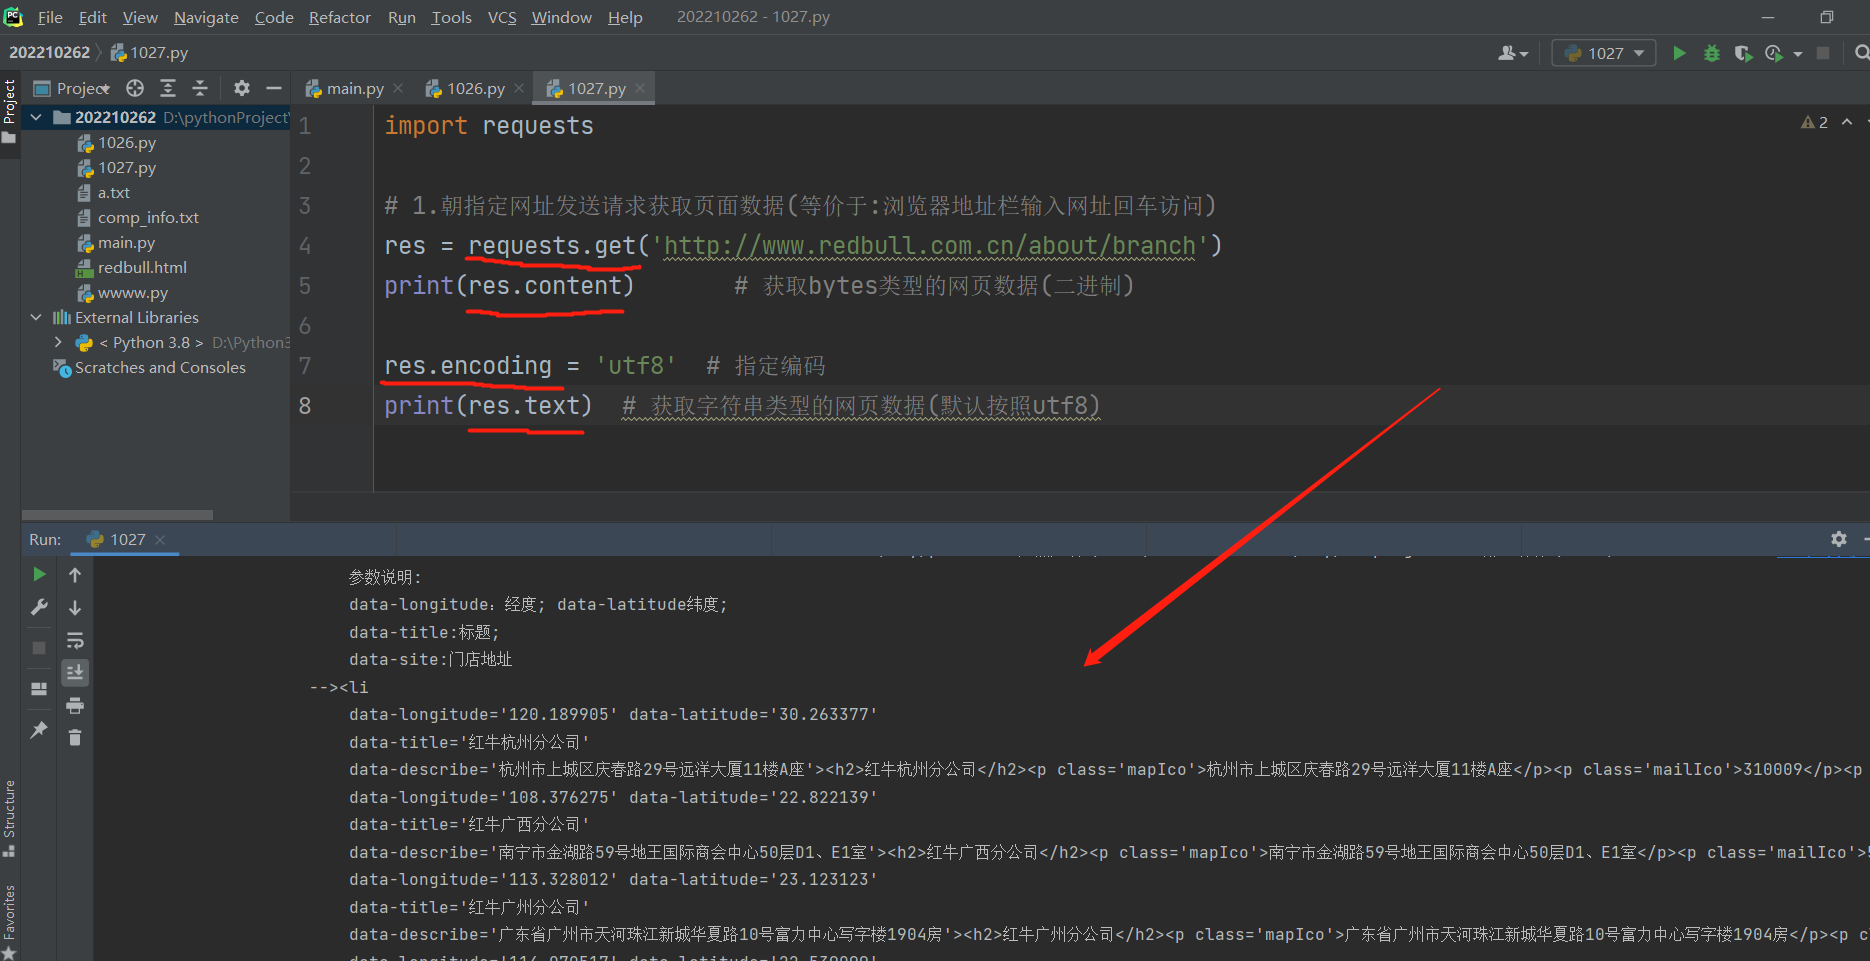Expand all items in the Project tree
Image resolution: width=1870 pixels, height=961 pixels.
coord(168,88)
